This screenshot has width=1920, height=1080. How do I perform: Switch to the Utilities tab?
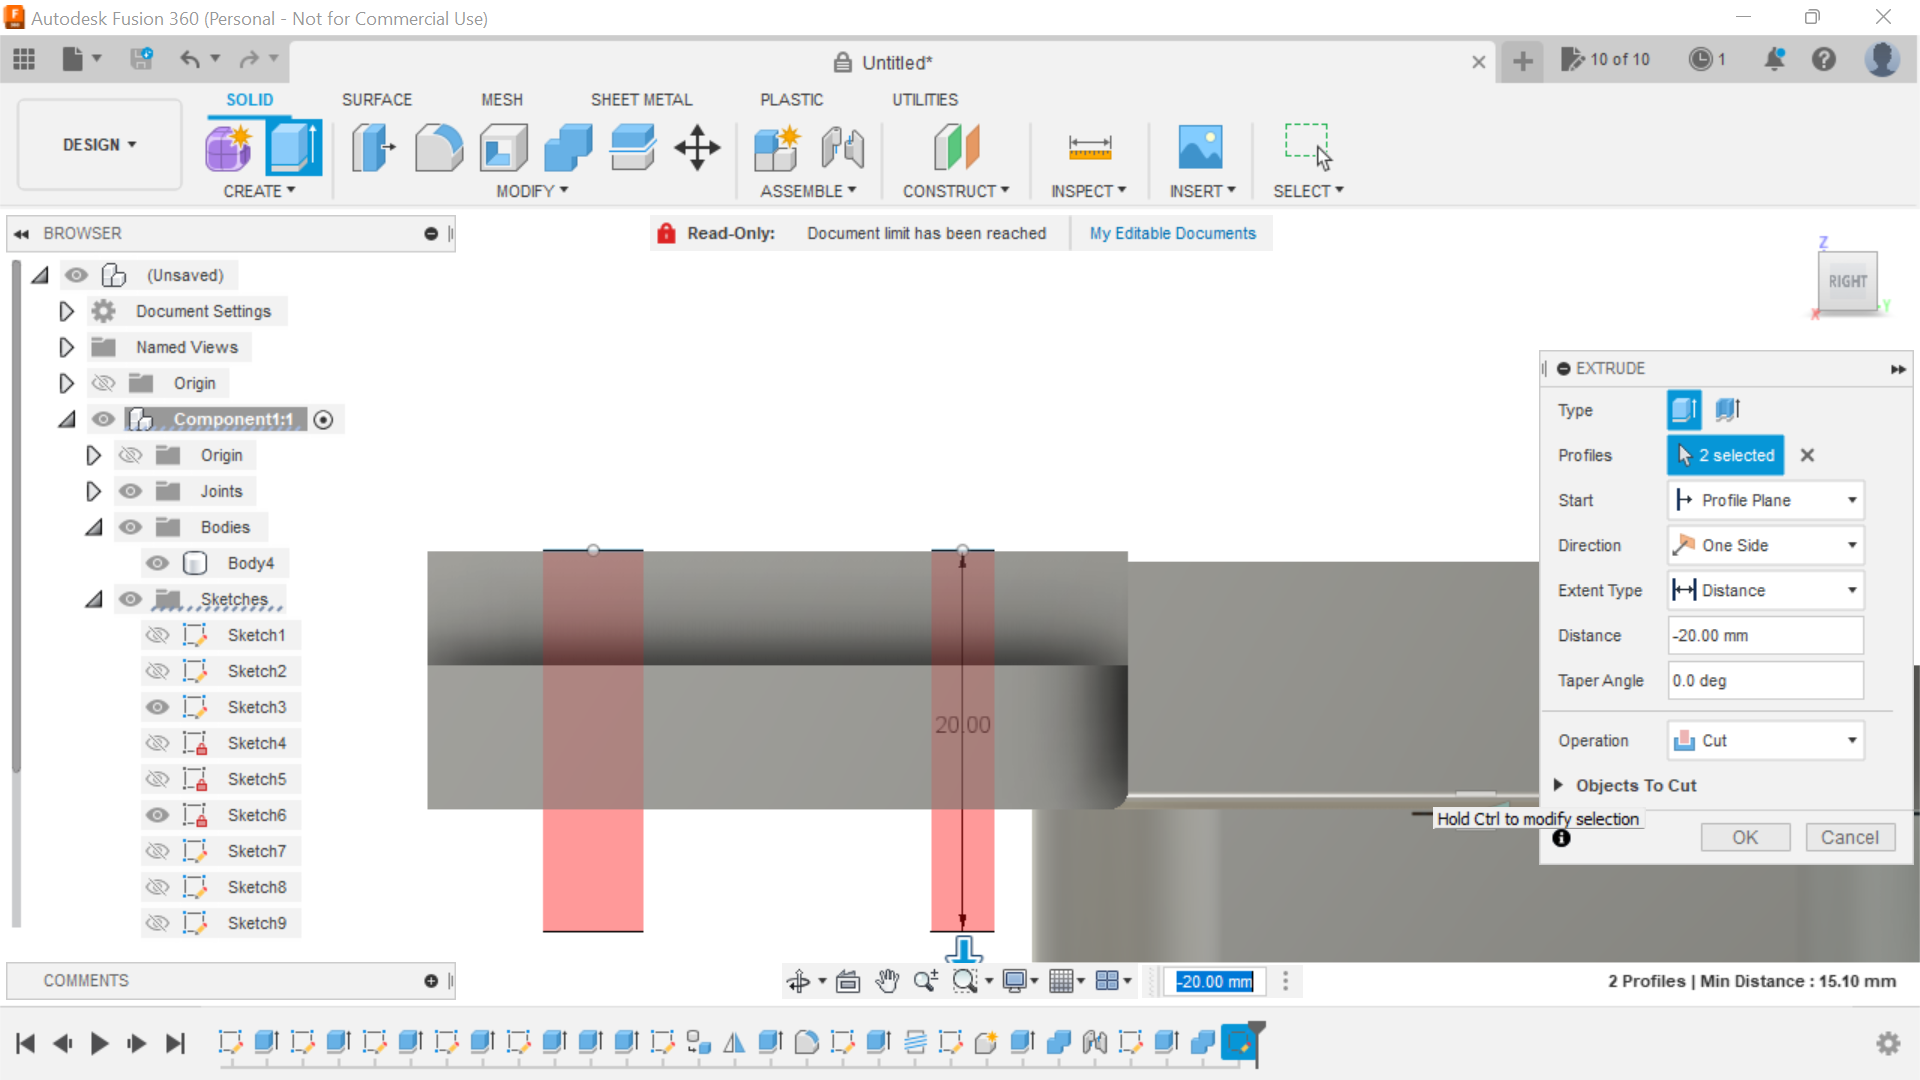(925, 100)
